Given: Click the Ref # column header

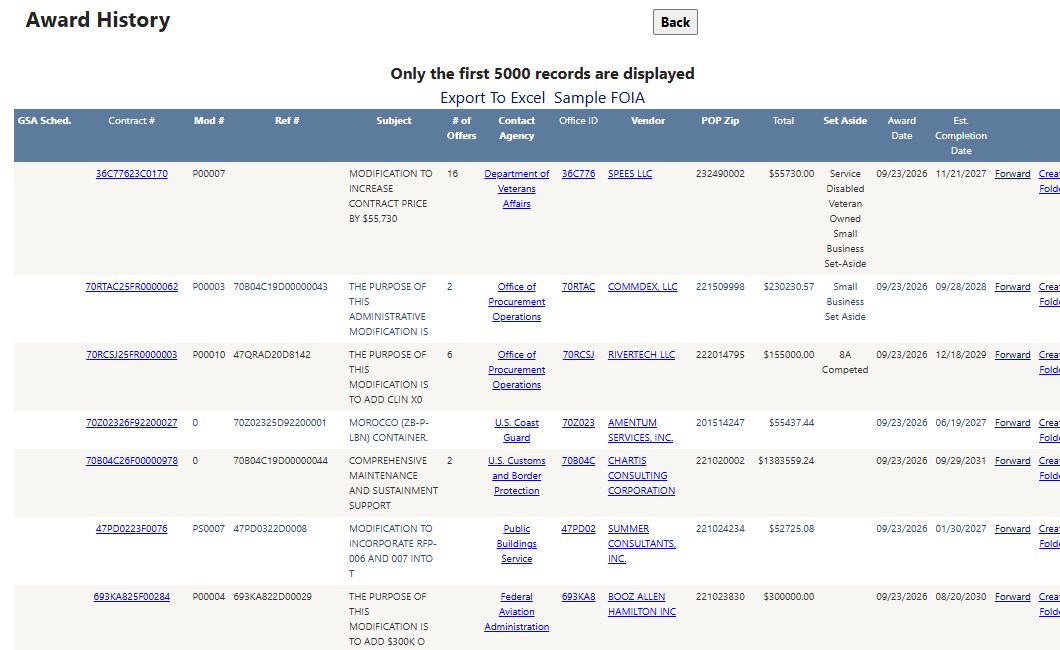Looking at the screenshot, I should (287, 121).
